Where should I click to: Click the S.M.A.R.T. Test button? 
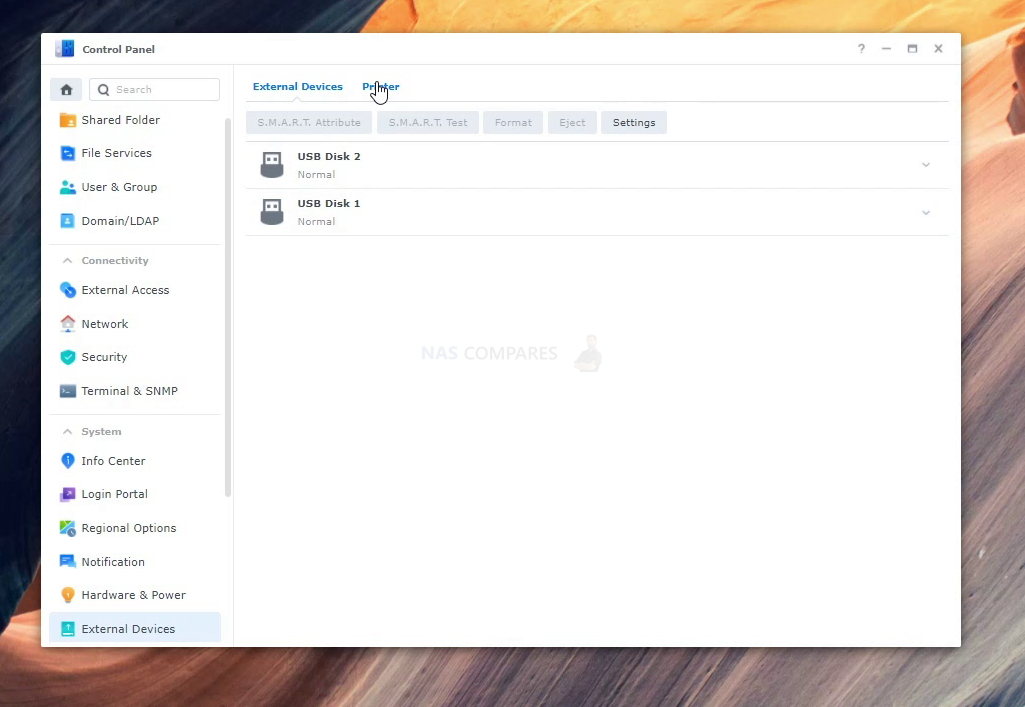pyautogui.click(x=428, y=122)
